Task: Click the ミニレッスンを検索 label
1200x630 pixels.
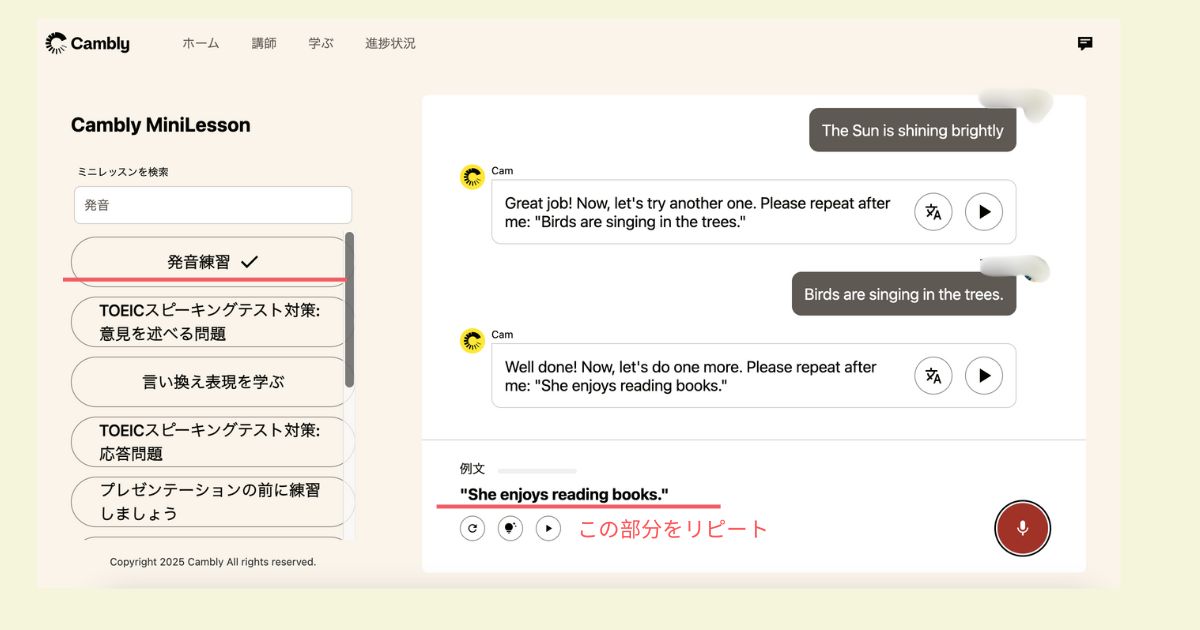Action: pyautogui.click(x=122, y=172)
